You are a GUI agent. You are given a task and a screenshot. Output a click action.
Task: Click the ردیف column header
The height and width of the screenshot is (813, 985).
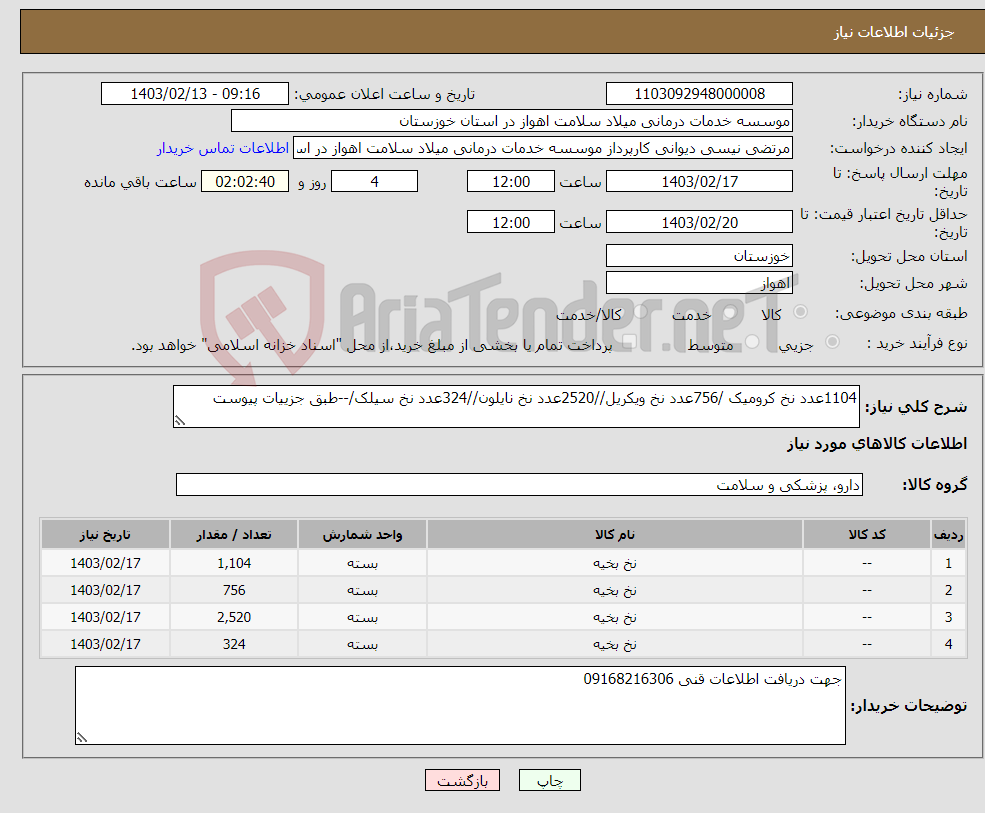pyautogui.click(x=949, y=535)
